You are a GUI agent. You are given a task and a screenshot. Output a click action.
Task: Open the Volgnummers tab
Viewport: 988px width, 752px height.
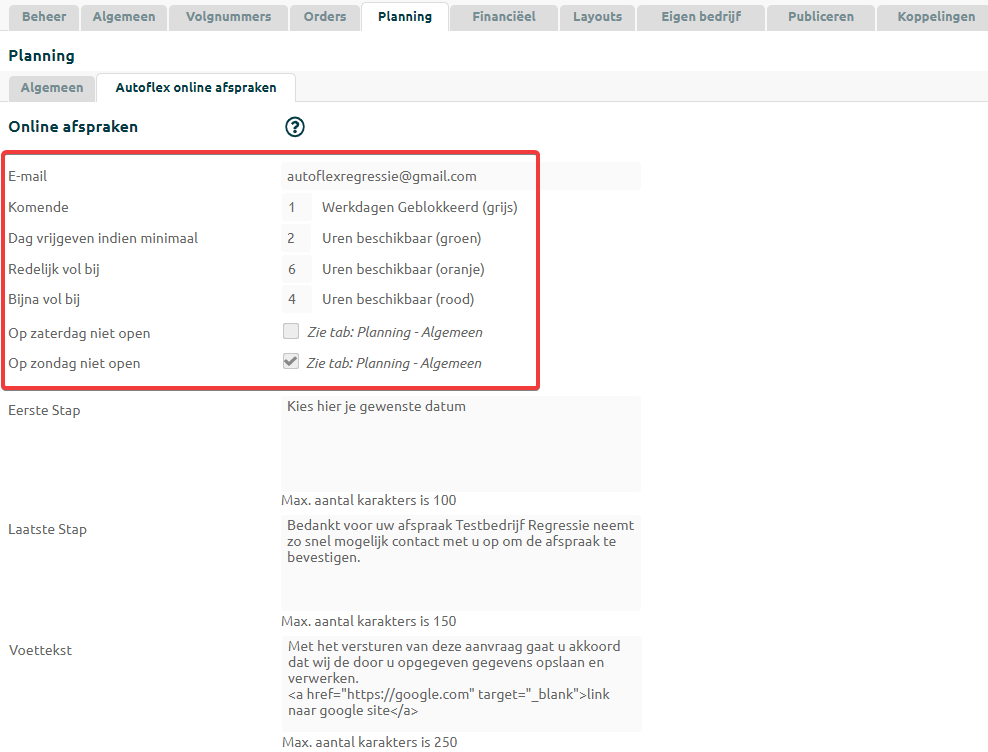click(228, 17)
